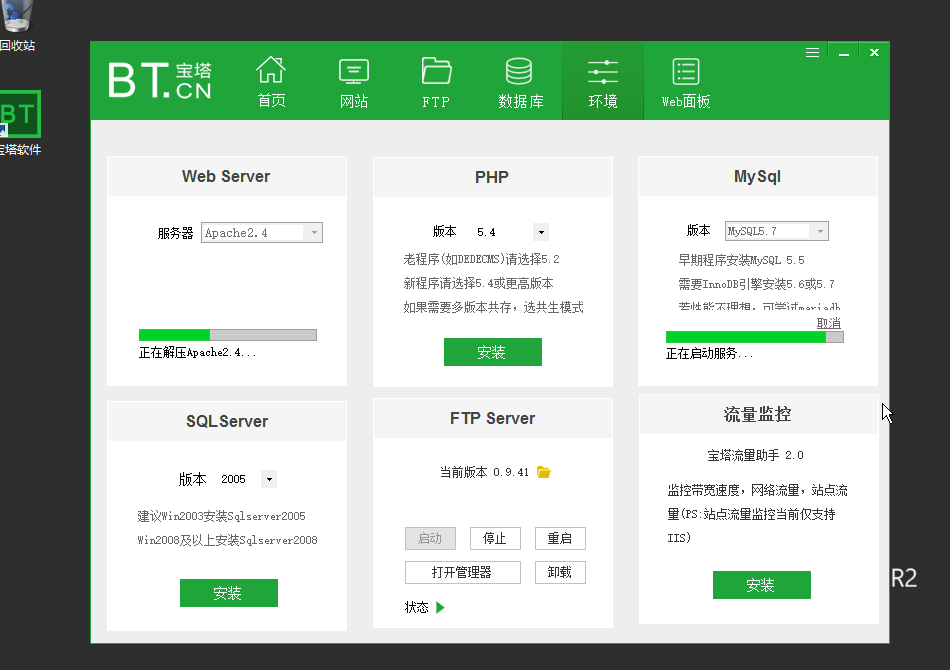This screenshot has width=950, height=670.
Task: Click the MySQL service startup progress bar
Action: coord(754,337)
